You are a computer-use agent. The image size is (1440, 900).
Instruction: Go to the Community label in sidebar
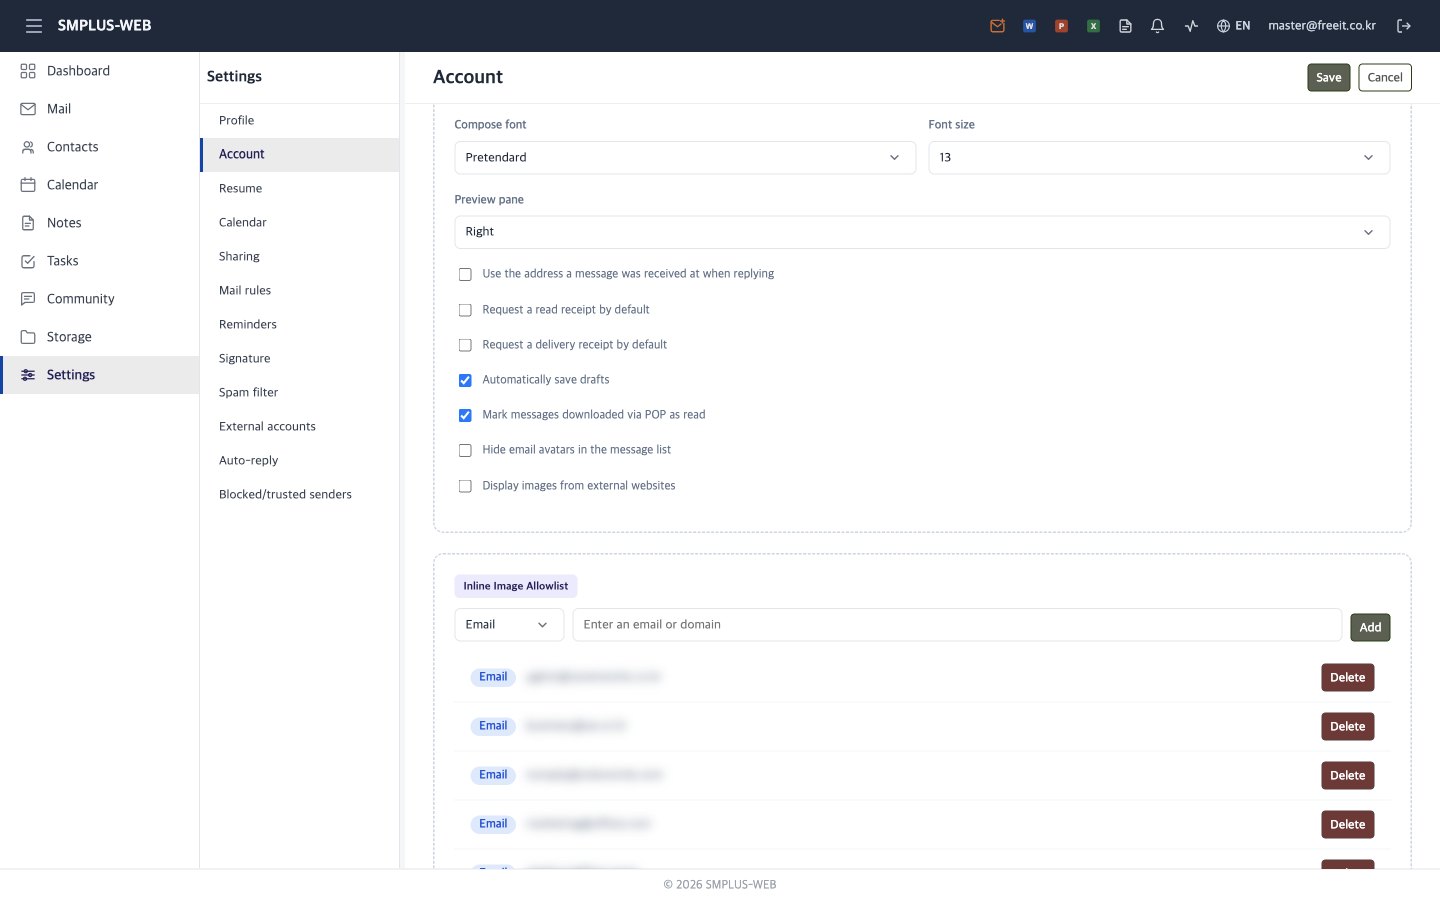click(80, 299)
